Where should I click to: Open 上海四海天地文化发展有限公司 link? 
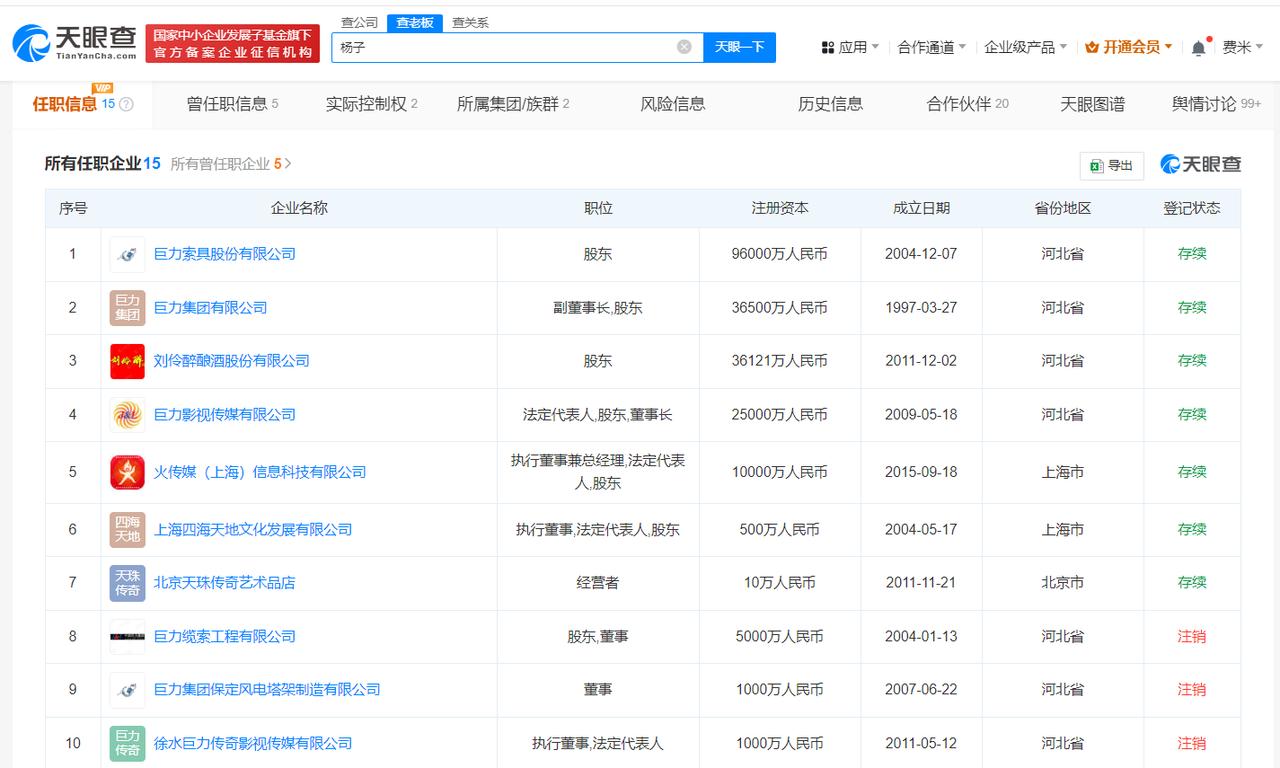[x=253, y=529]
